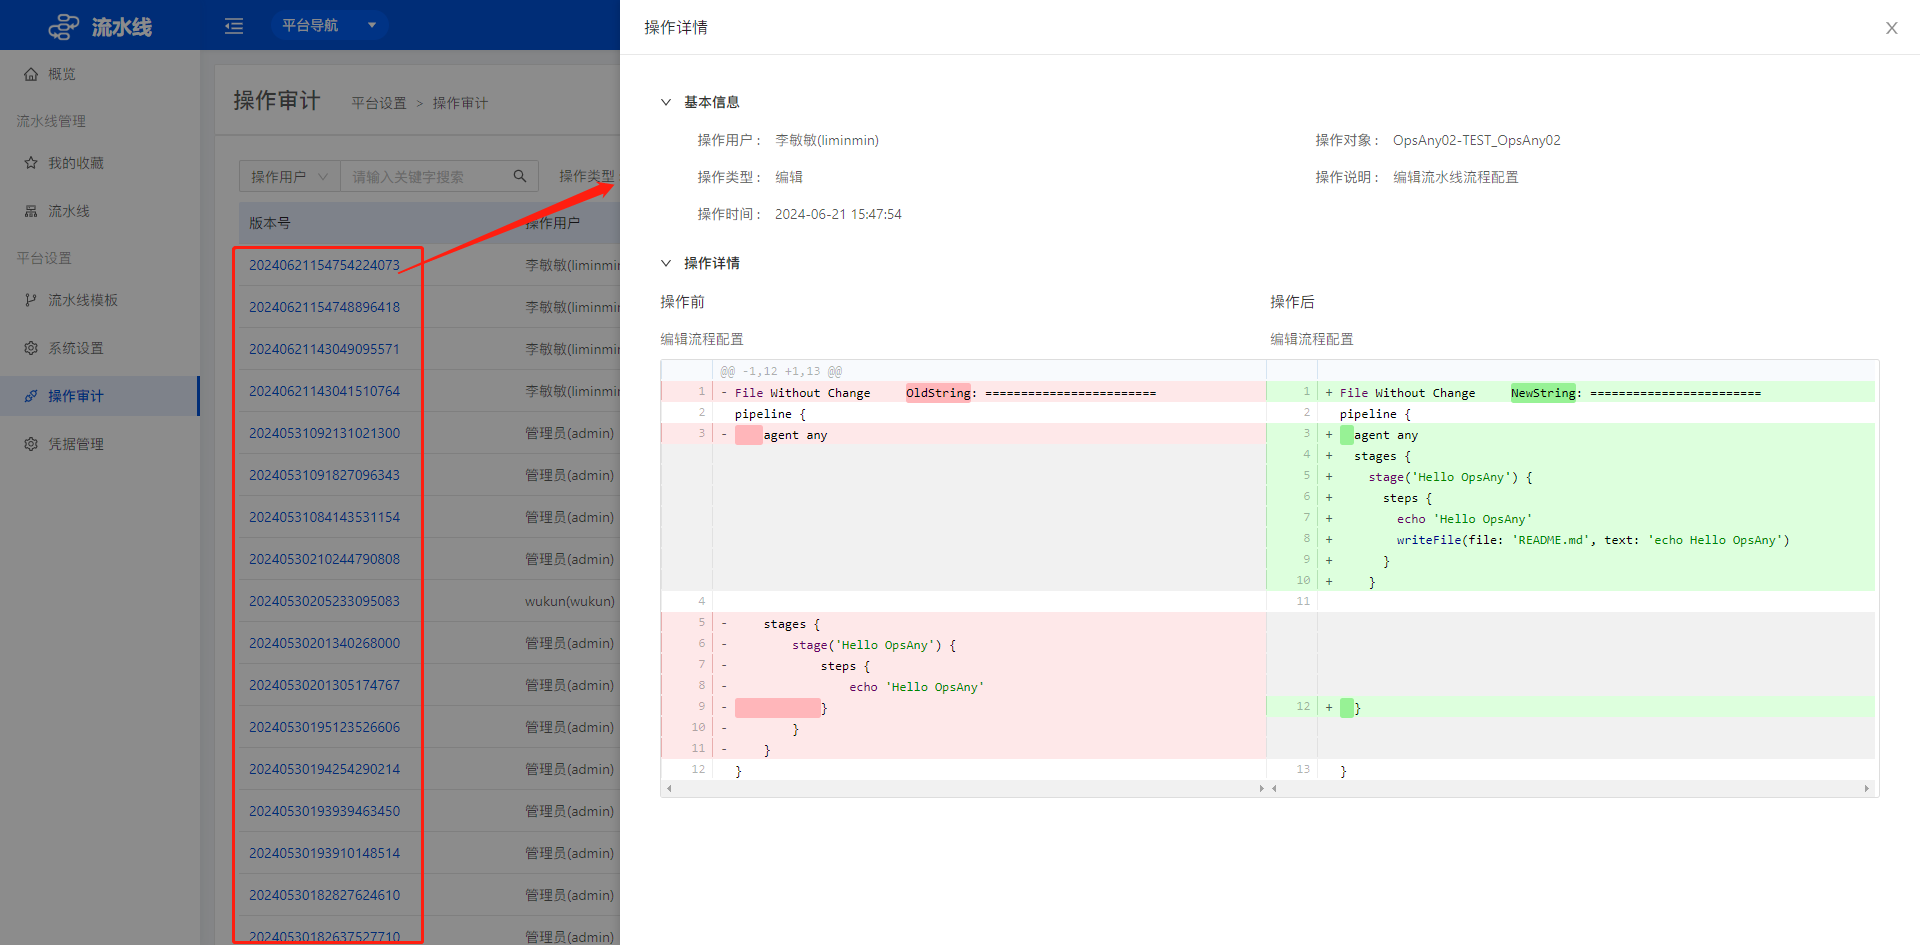Click the wukun(wukun) user cell

pos(570,601)
